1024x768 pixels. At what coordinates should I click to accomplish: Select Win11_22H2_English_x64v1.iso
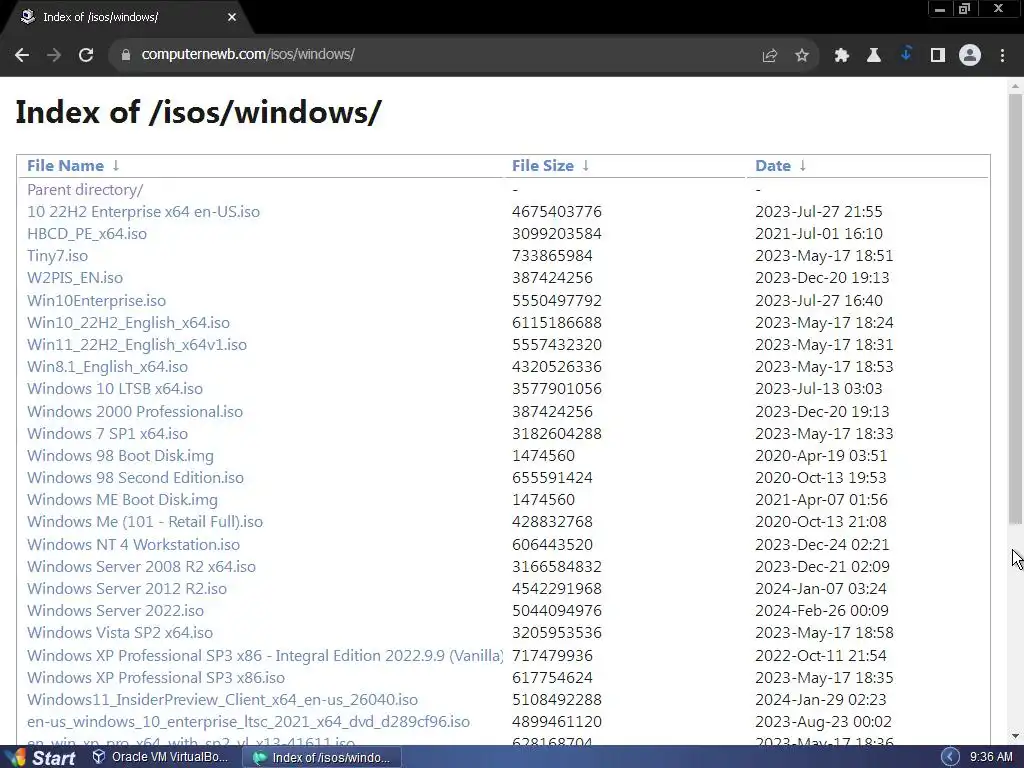pyautogui.click(x=137, y=344)
